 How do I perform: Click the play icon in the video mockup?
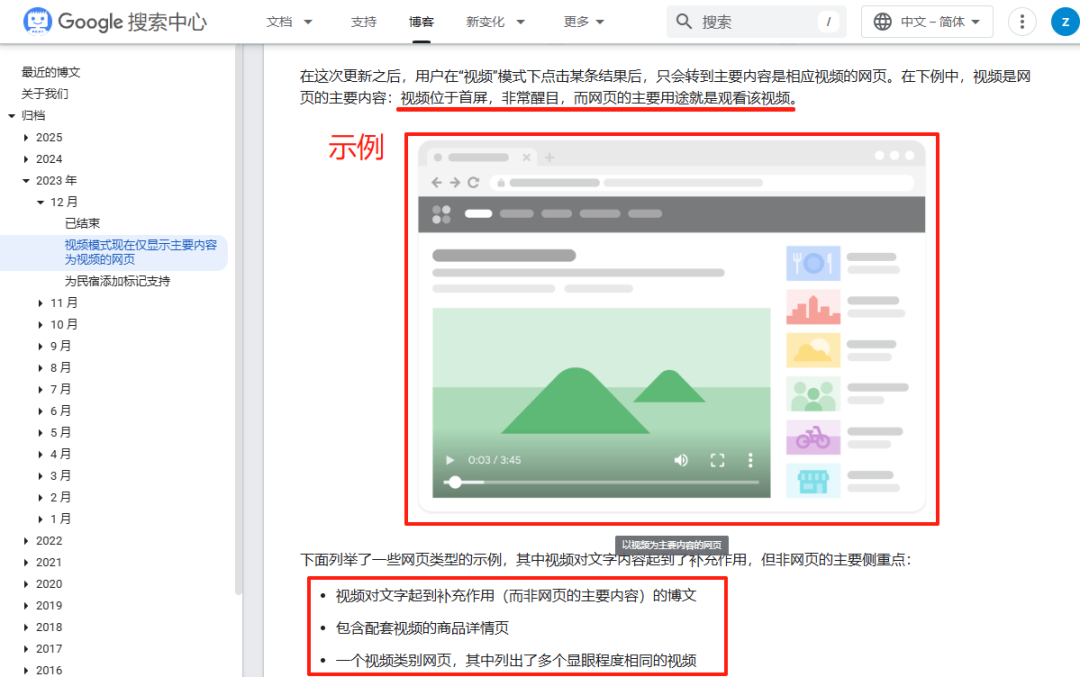click(x=449, y=460)
